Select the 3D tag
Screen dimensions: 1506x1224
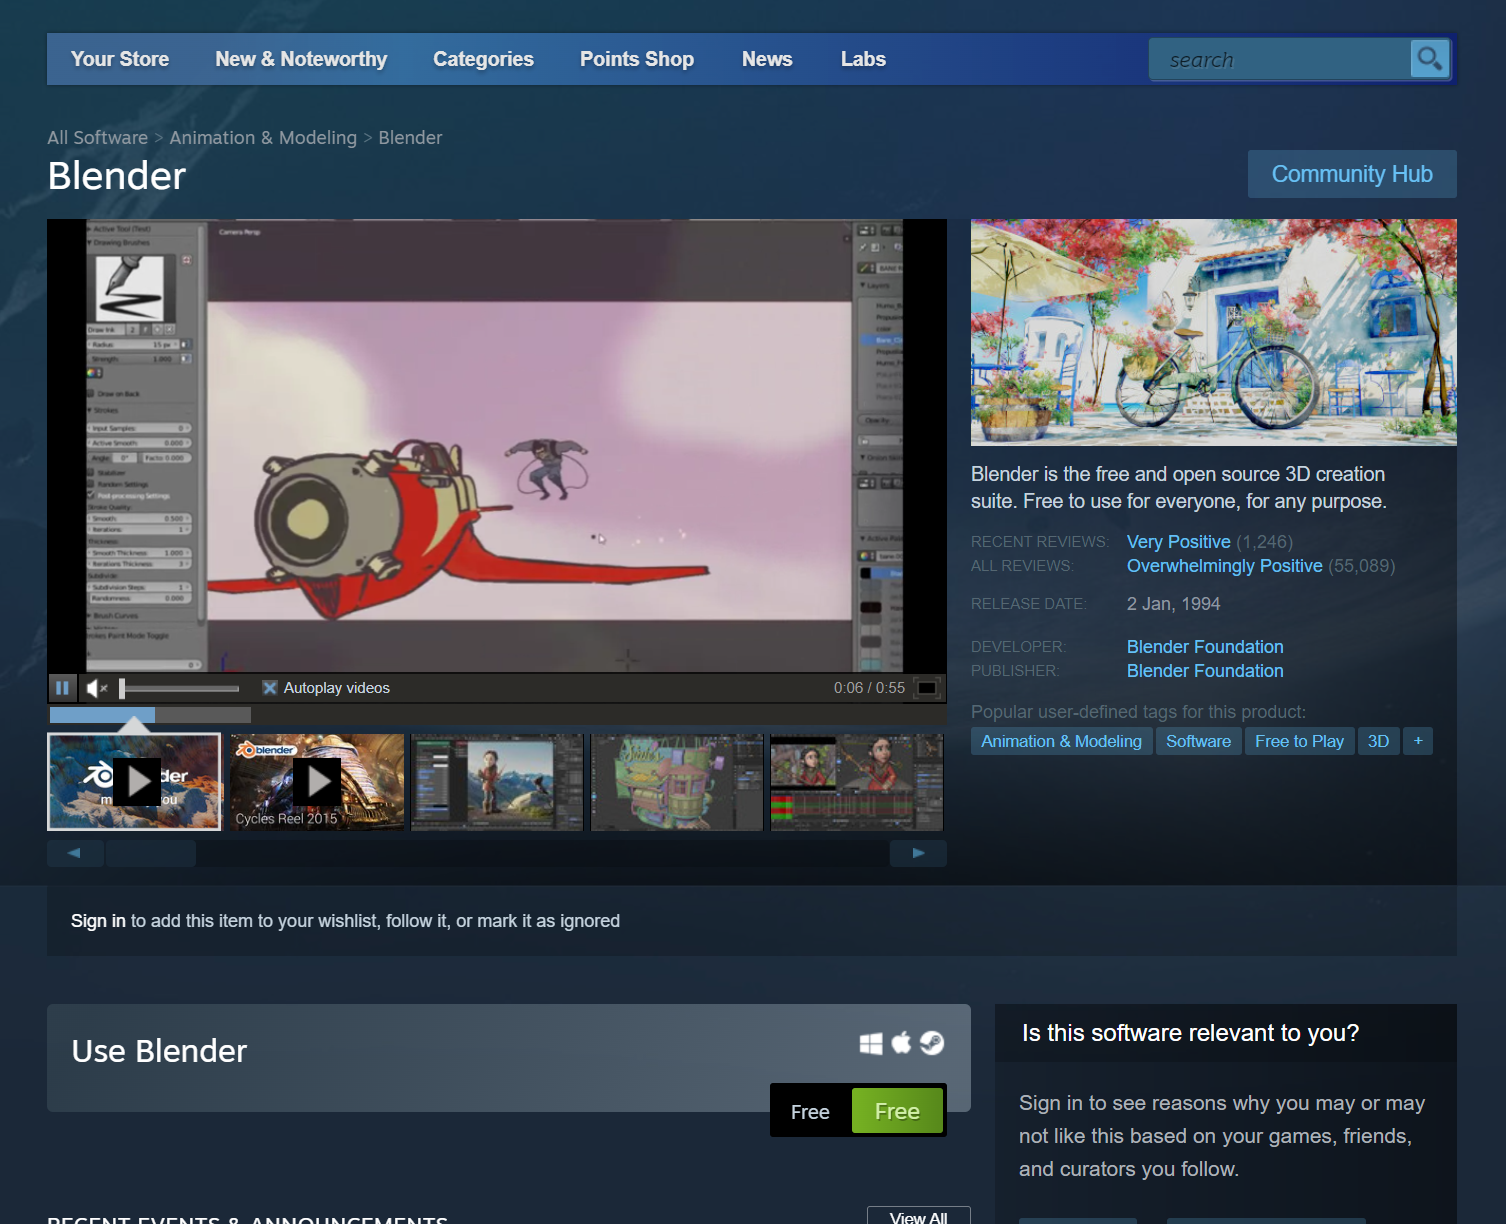coord(1378,741)
